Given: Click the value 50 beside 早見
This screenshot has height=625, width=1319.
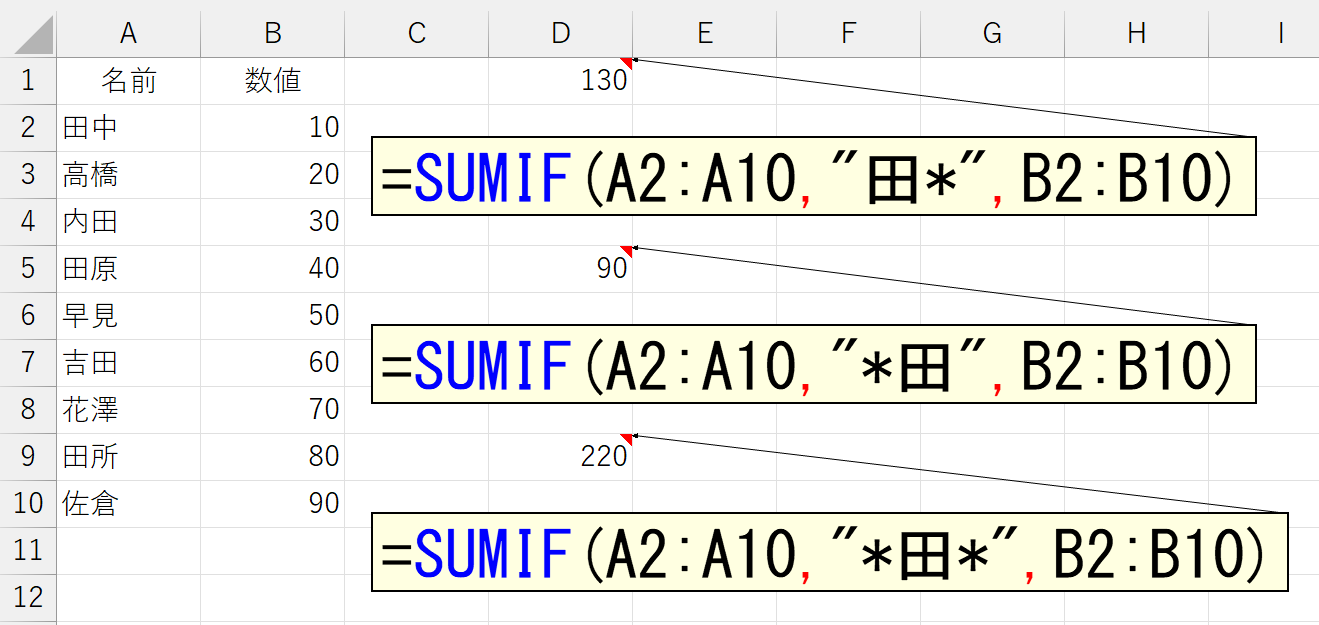Looking at the screenshot, I should pos(272,316).
